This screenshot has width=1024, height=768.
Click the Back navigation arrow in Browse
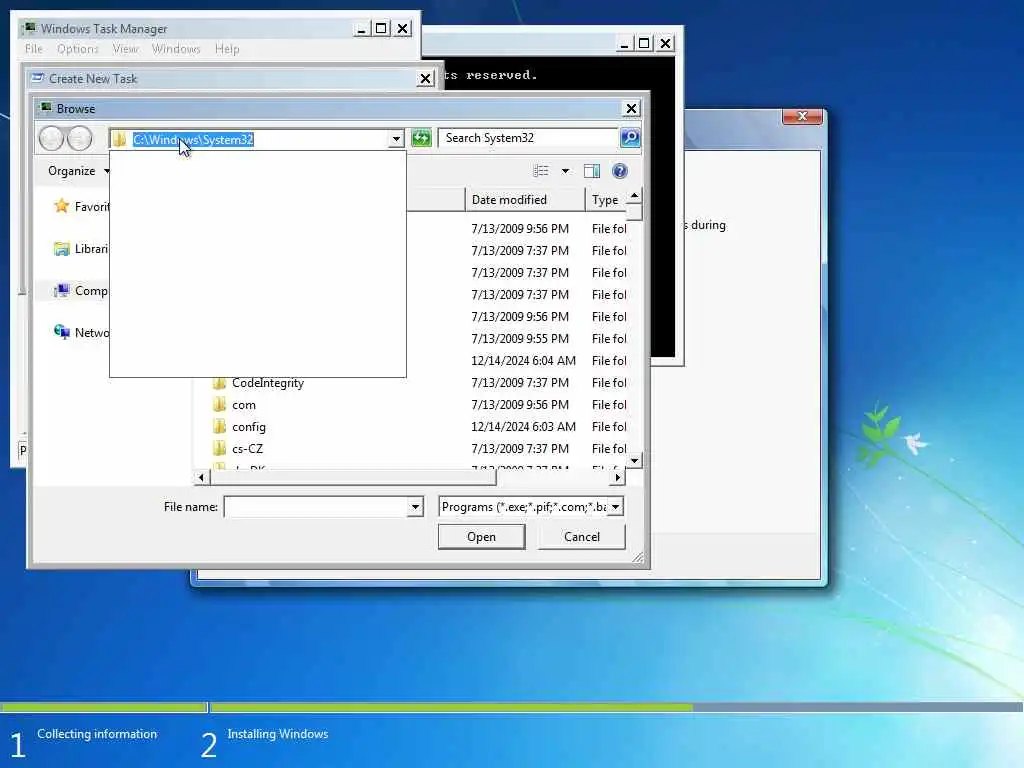pyautogui.click(x=52, y=138)
